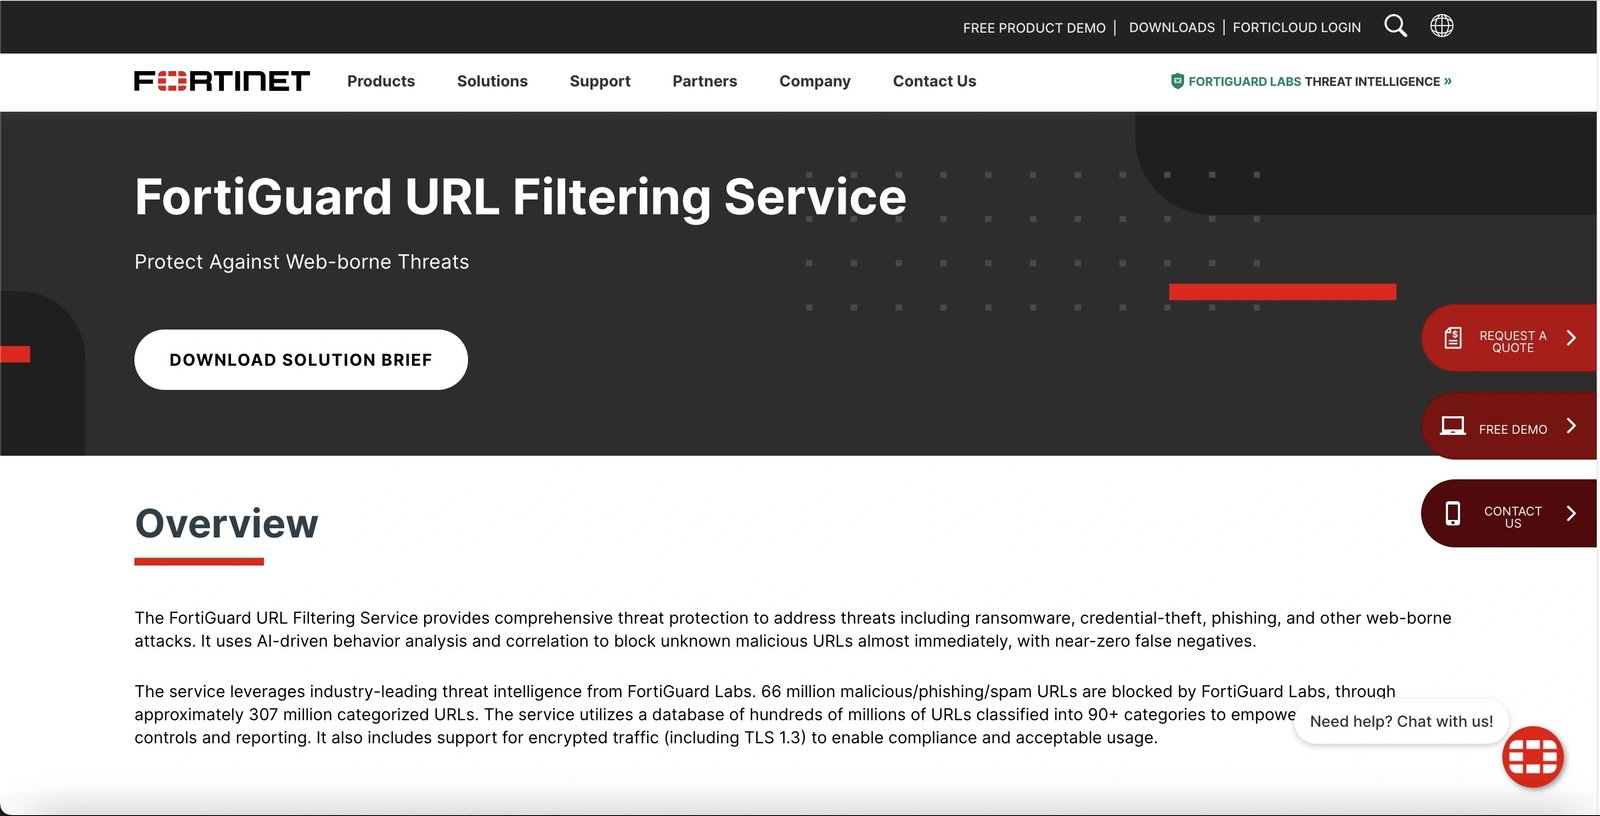Click Download Solution Brief button
Screen dimensions: 1600x816
coord(301,360)
